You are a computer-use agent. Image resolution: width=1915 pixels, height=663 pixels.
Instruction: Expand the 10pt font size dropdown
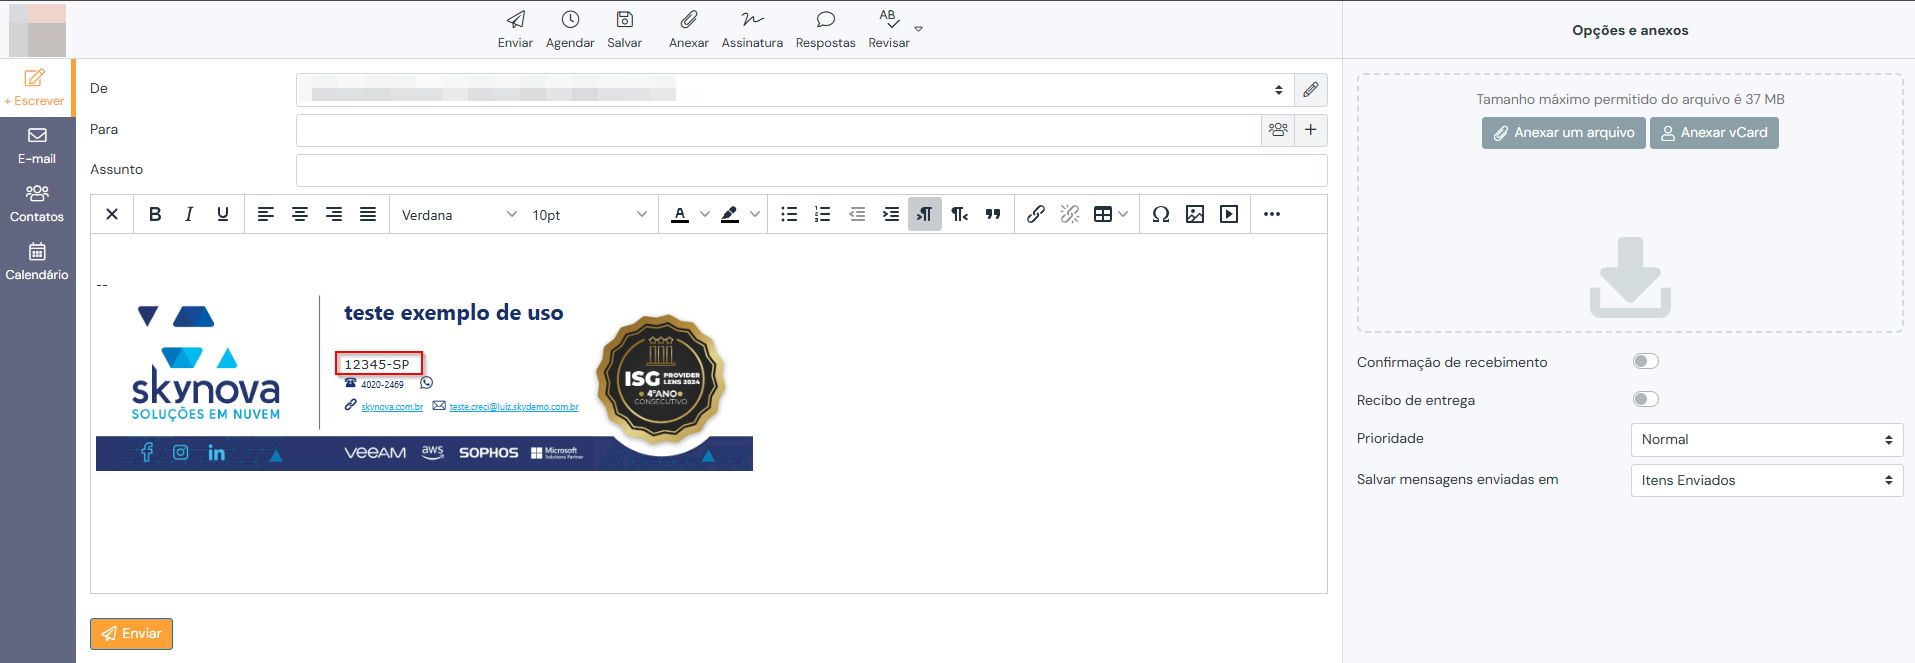[589, 215]
